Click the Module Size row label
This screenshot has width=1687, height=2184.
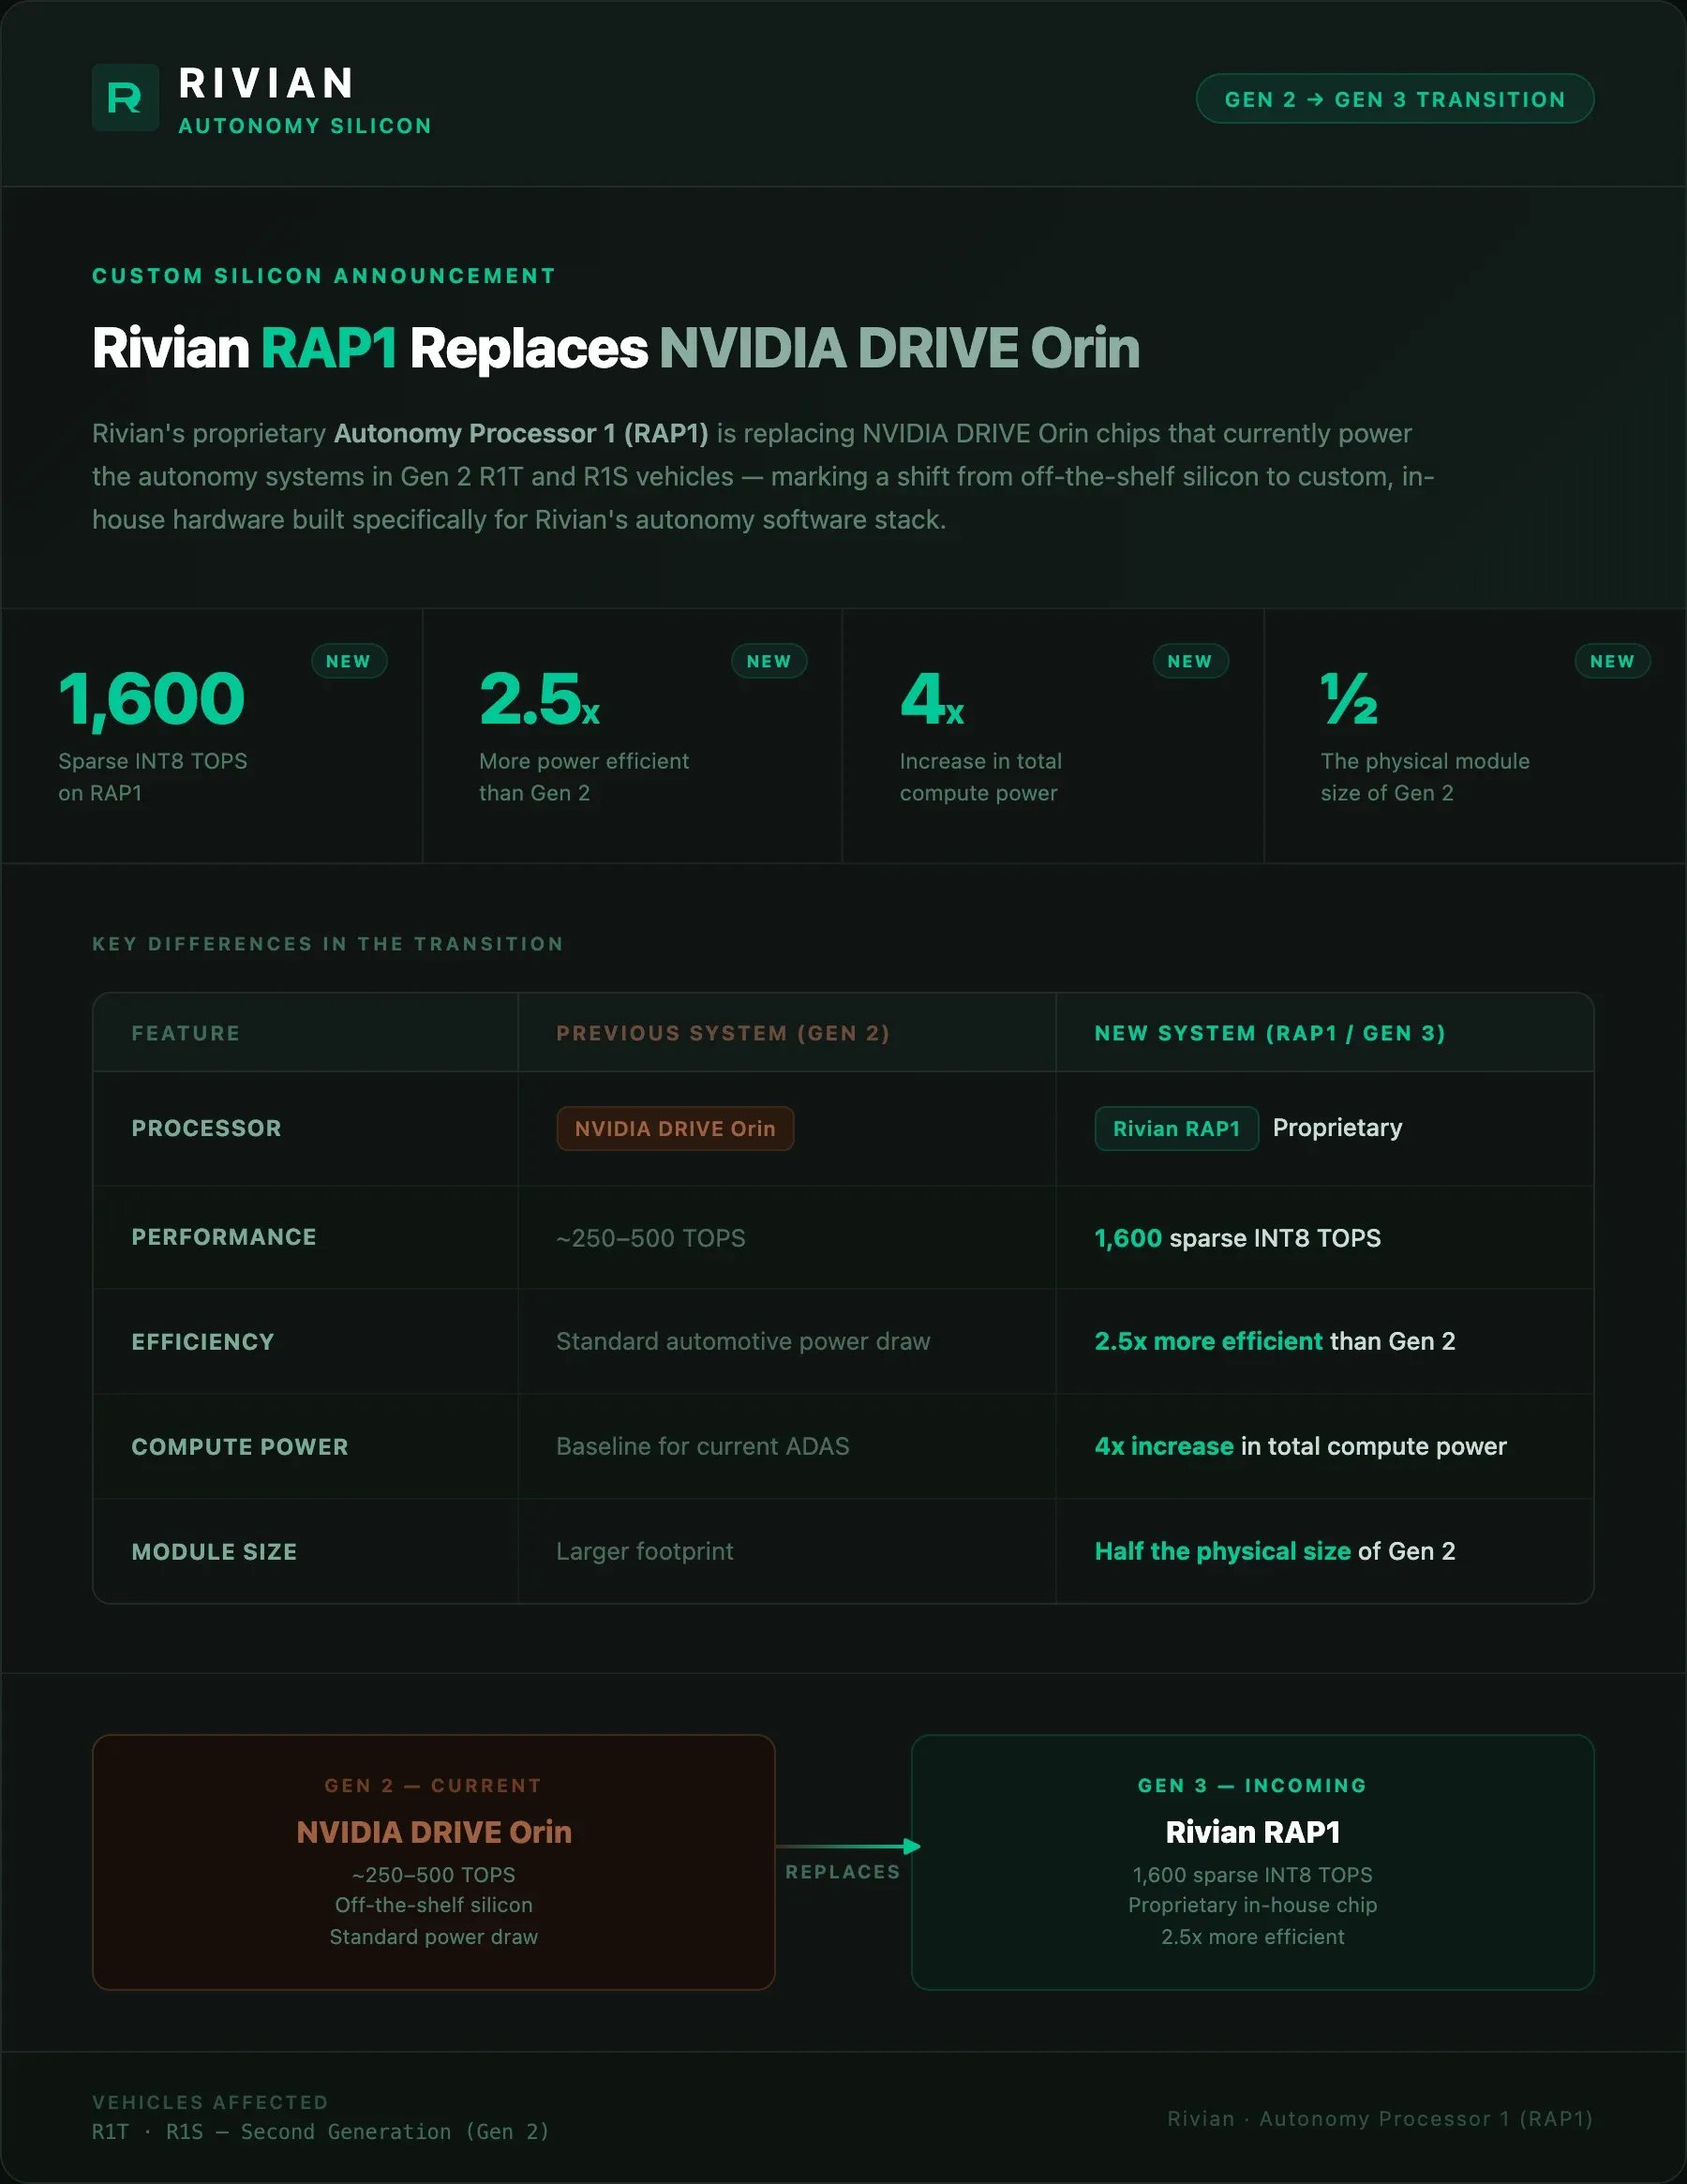pos(214,1552)
